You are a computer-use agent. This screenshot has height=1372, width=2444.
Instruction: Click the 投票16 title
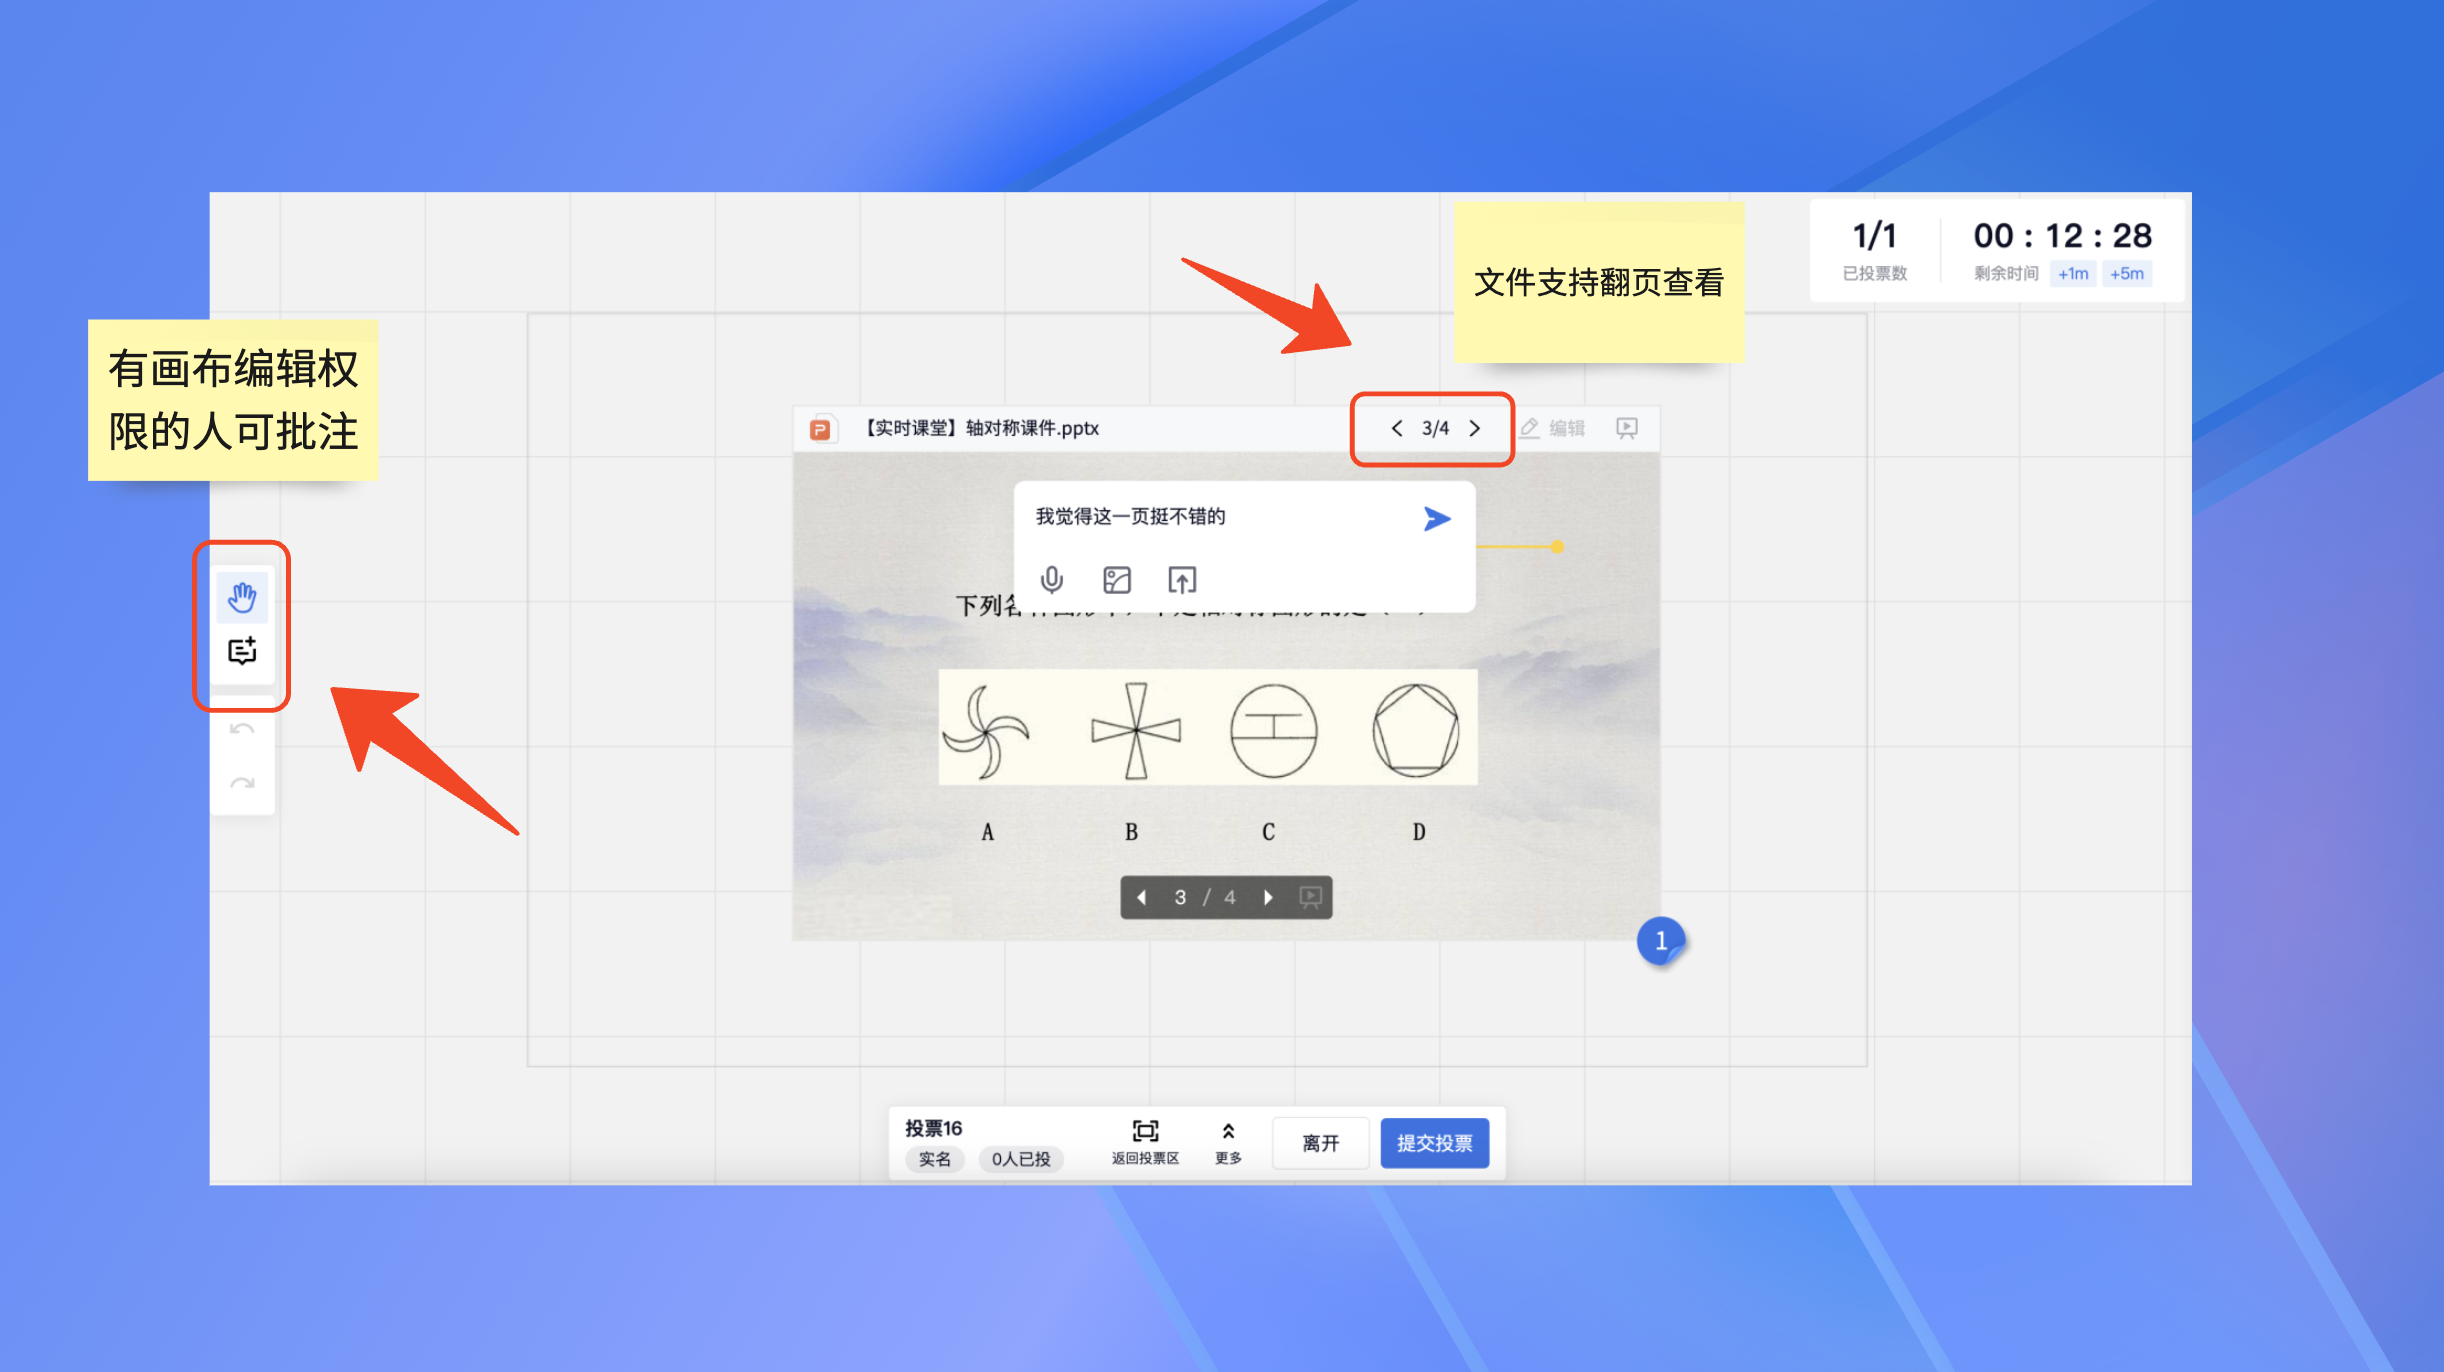(x=933, y=1128)
